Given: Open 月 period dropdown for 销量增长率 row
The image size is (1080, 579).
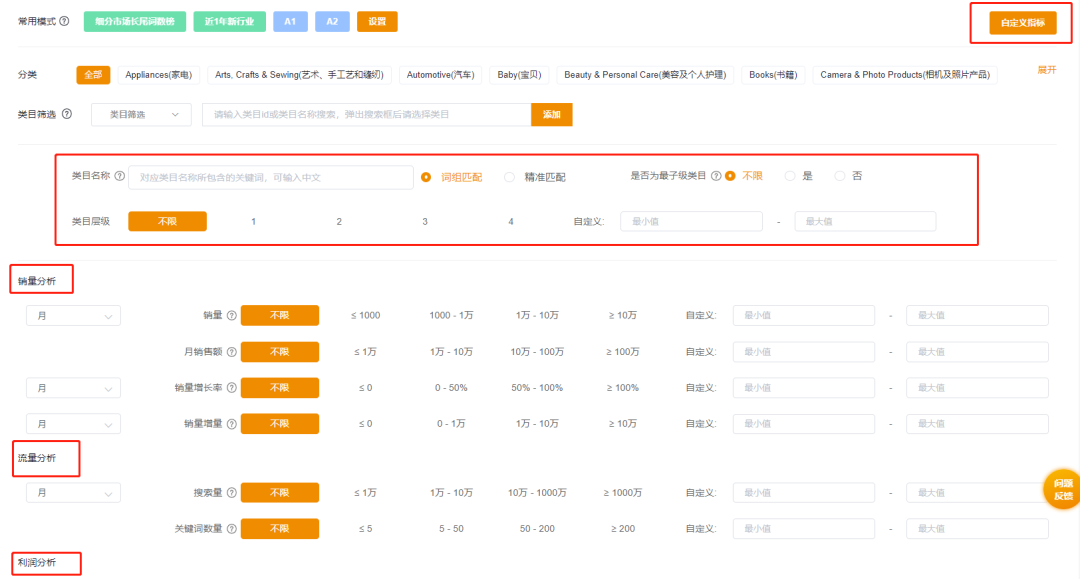Looking at the screenshot, I should tap(73, 388).
